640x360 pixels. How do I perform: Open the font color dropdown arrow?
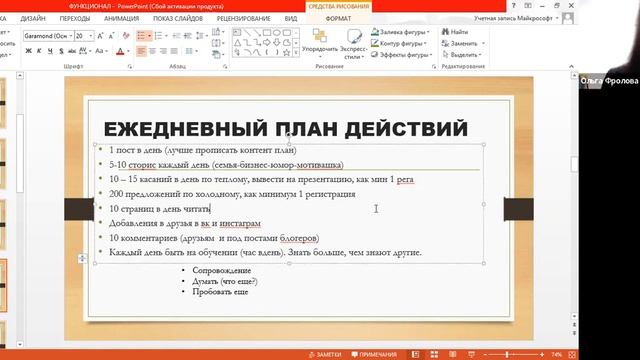coord(128,51)
